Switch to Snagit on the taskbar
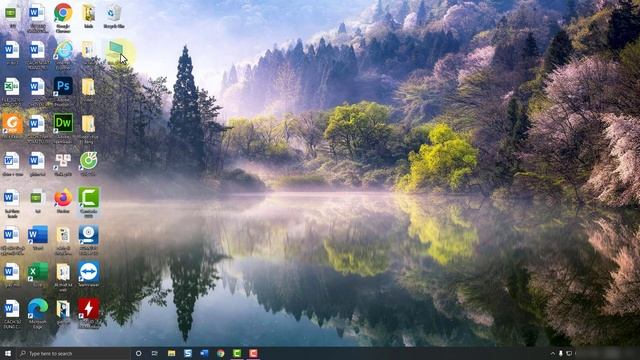The image size is (640, 360). click(188, 353)
